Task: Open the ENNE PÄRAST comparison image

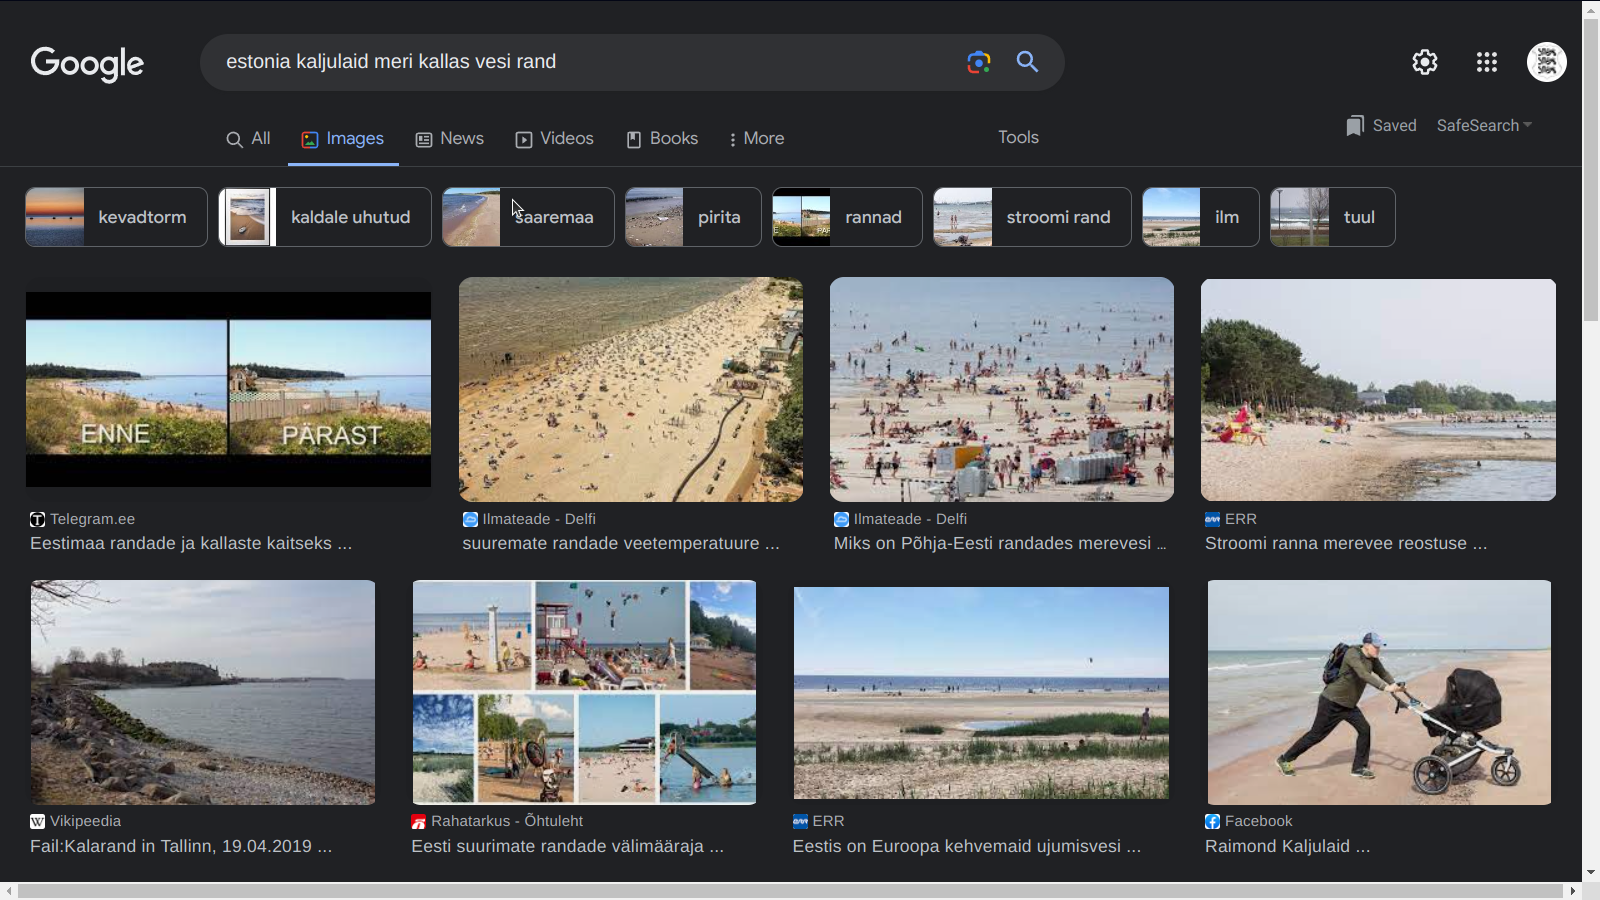Action: click(x=228, y=389)
